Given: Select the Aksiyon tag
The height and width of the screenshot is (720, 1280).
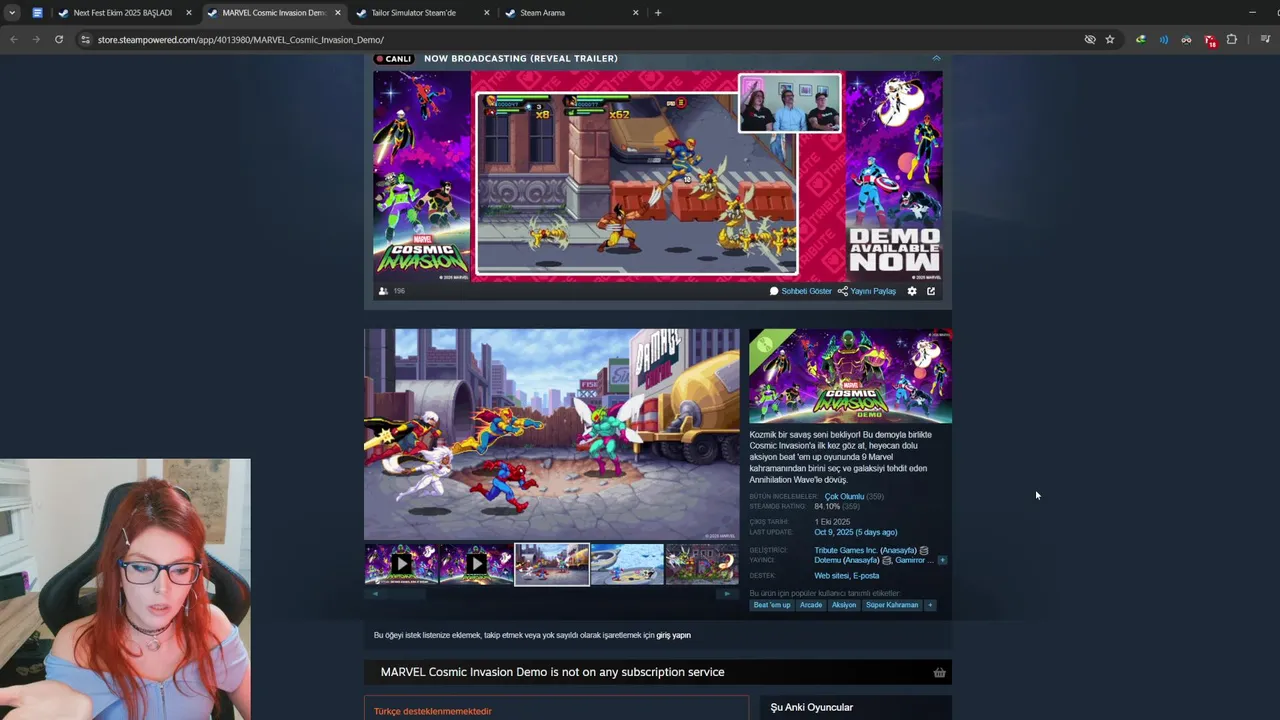Looking at the screenshot, I should [x=844, y=605].
